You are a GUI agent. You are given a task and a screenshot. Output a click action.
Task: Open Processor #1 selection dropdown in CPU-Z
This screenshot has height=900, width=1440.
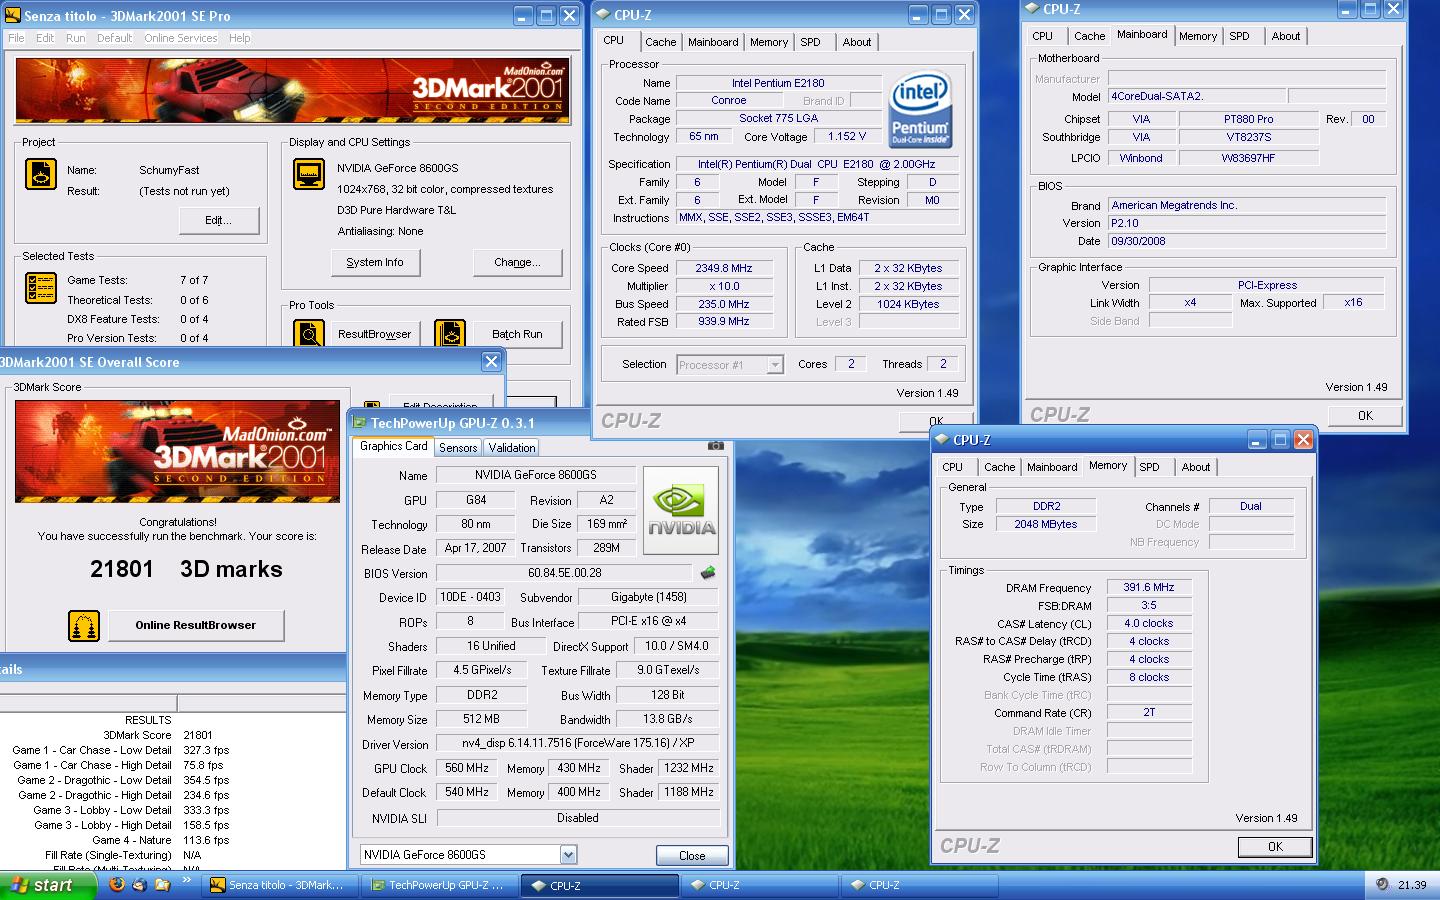pos(775,365)
